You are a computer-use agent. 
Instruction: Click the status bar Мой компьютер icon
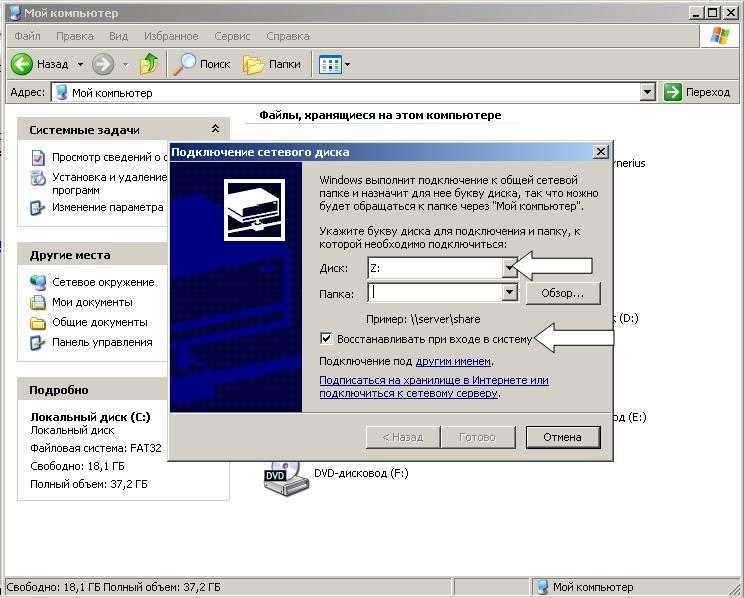[x=542, y=588]
